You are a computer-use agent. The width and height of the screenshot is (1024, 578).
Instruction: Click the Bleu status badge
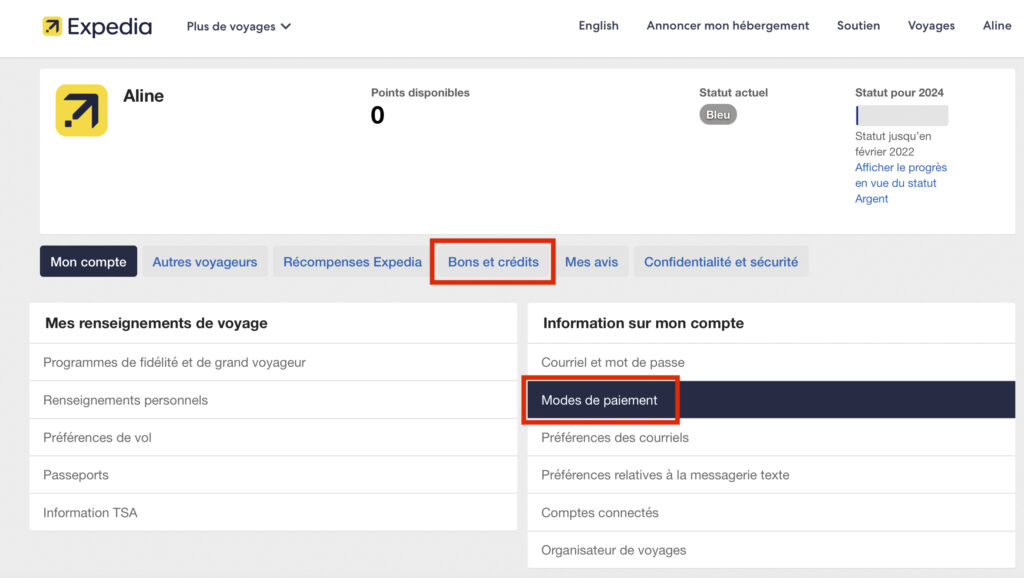718,115
